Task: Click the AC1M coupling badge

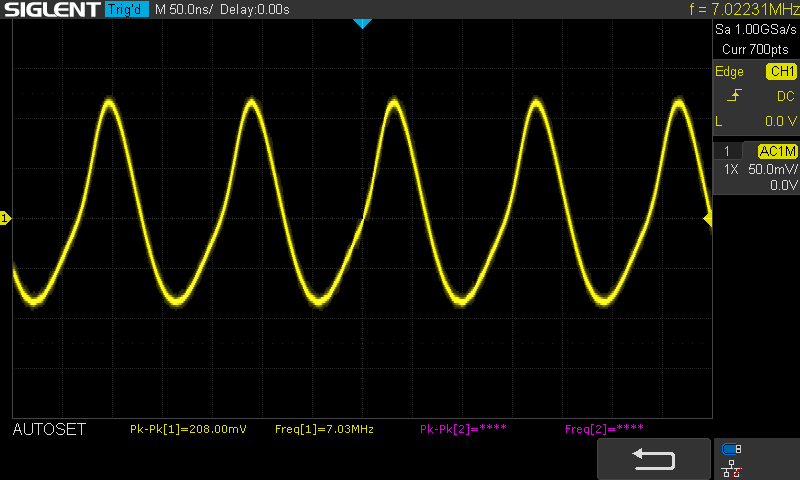Action: 777,151
